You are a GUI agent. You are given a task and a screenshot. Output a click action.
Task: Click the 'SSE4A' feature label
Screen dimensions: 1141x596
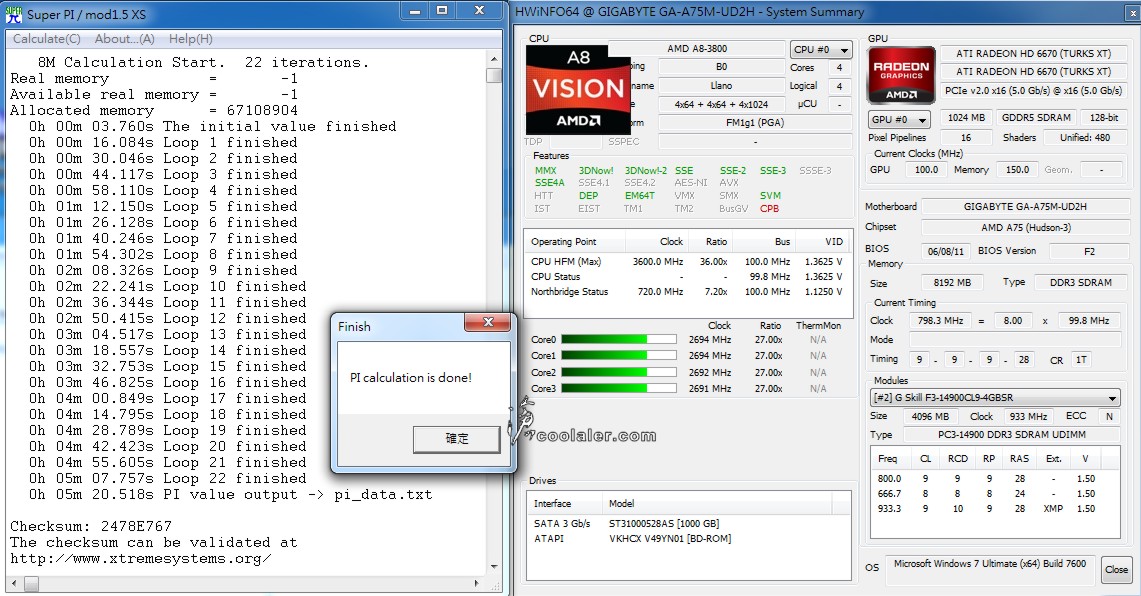coord(549,183)
